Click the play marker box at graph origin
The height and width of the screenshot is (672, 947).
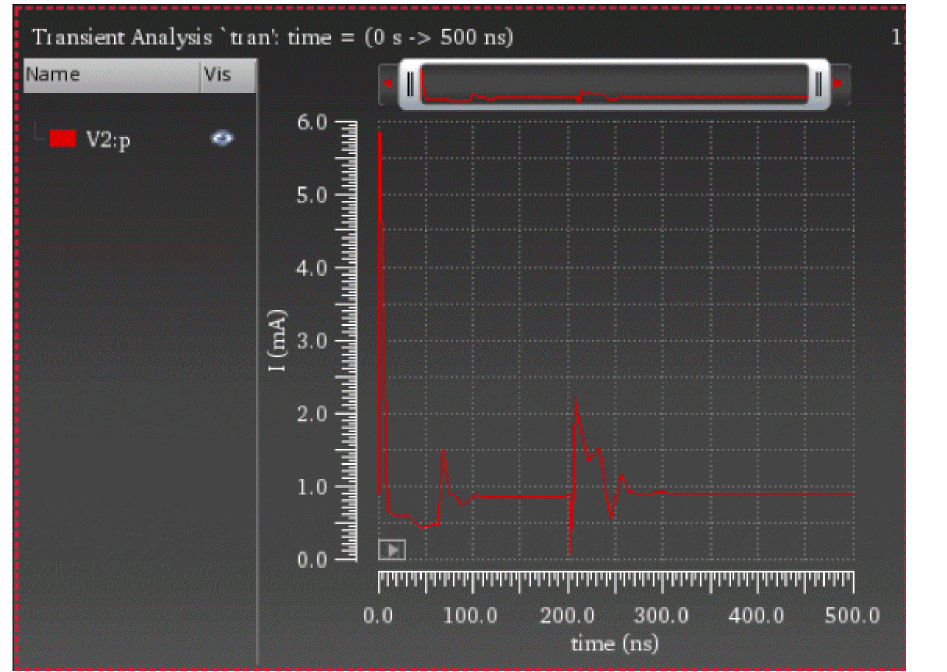tap(392, 550)
